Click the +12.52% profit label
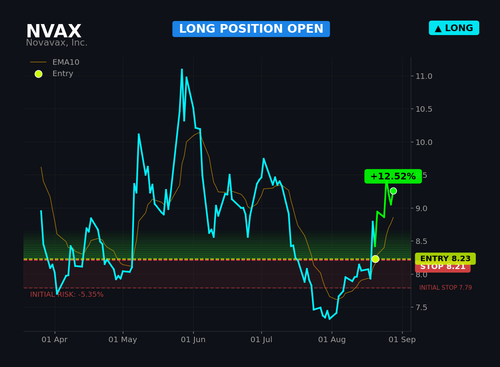The width and height of the screenshot is (500, 367). click(x=393, y=176)
